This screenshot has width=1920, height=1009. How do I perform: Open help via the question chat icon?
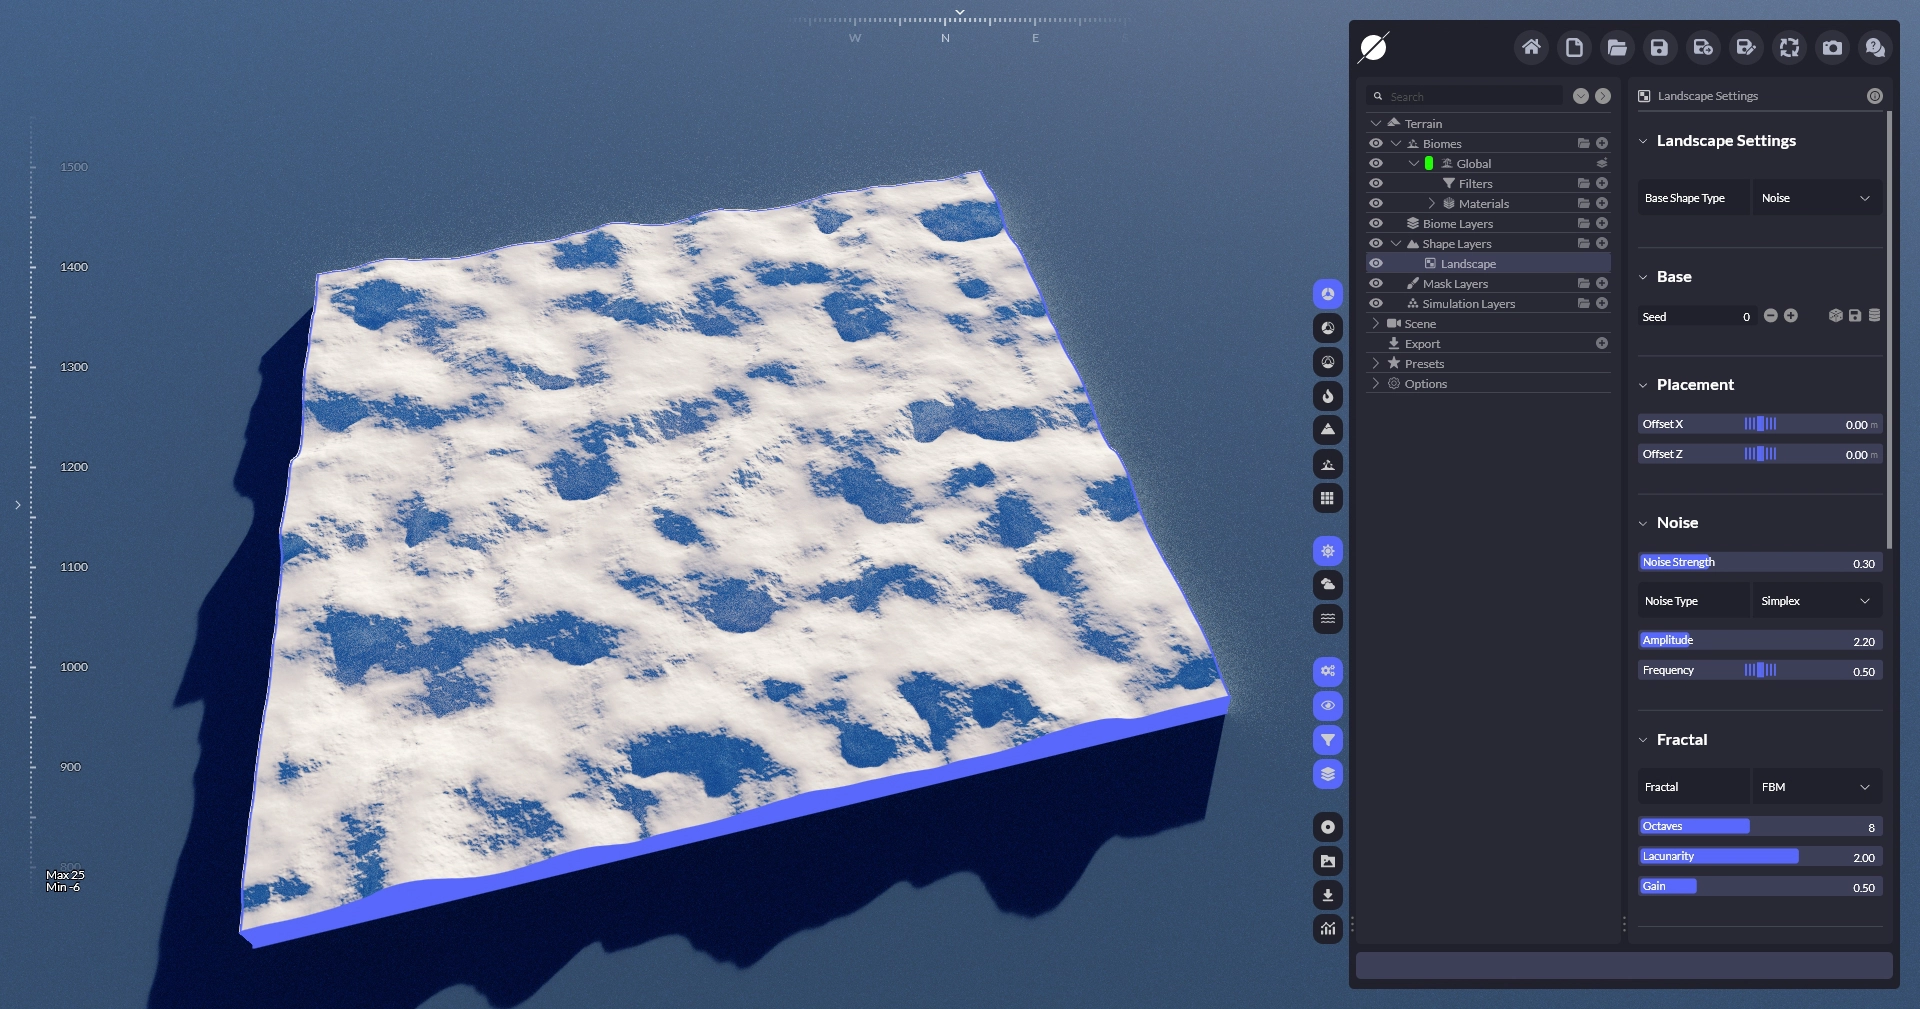point(1875,47)
